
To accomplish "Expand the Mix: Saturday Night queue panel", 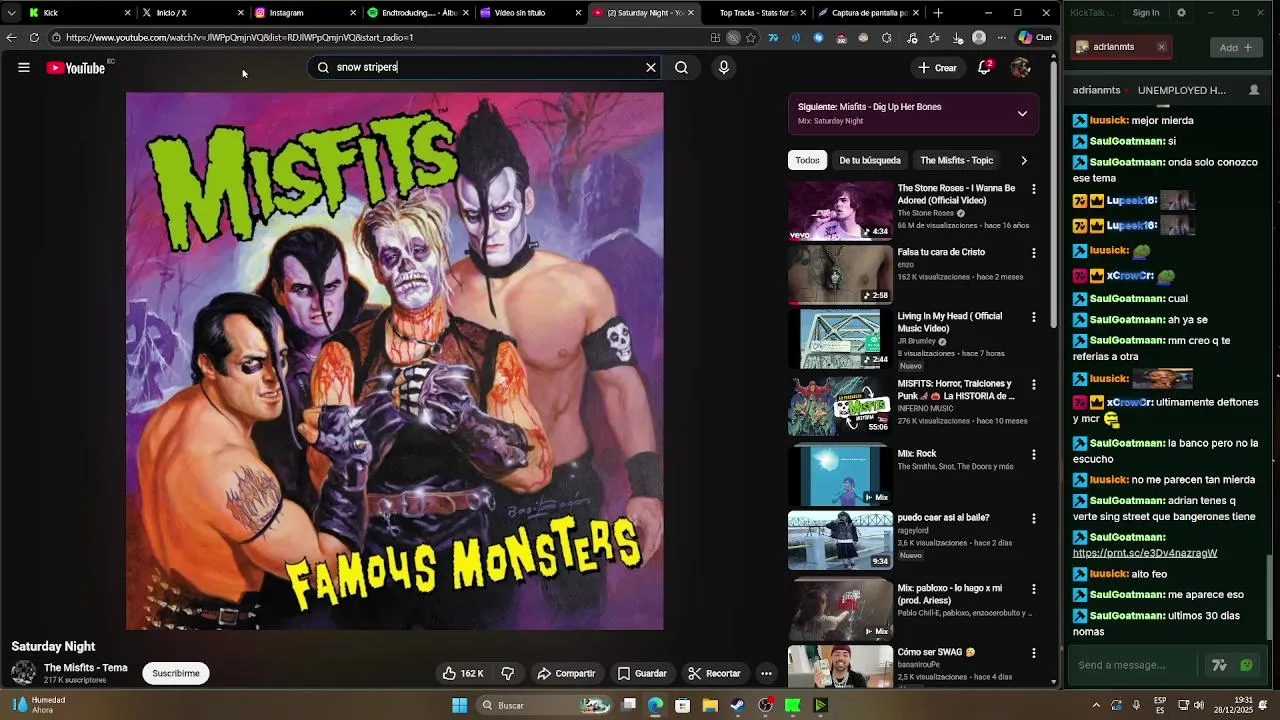I will pyautogui.click(x=1022, y=113).
